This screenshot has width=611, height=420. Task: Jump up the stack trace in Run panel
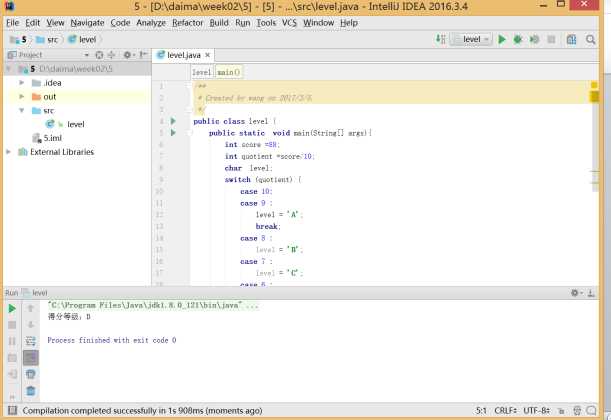pos(30,309)
